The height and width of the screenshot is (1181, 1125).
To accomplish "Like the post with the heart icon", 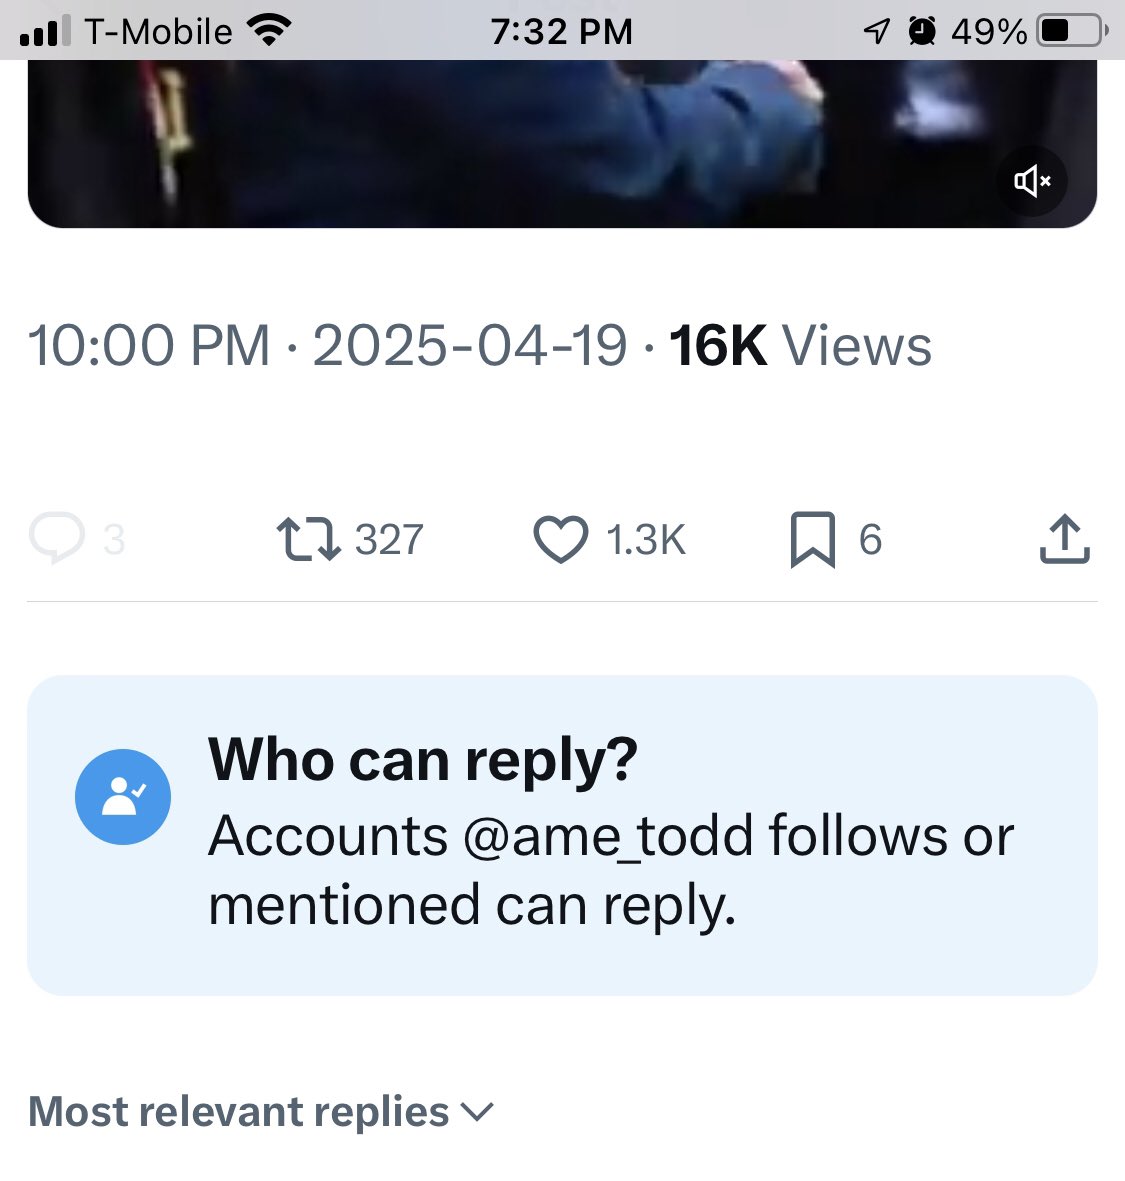I will [x=560, y=539].
